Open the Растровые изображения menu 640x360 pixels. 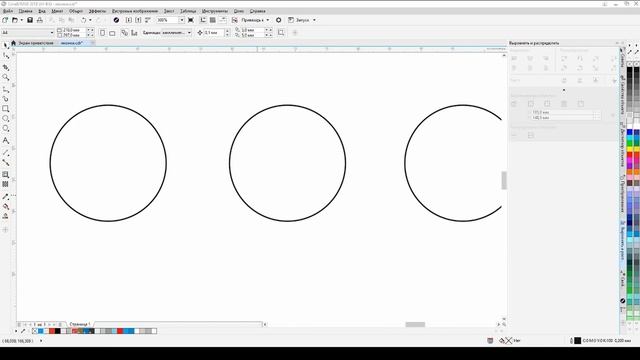[135, 11]
